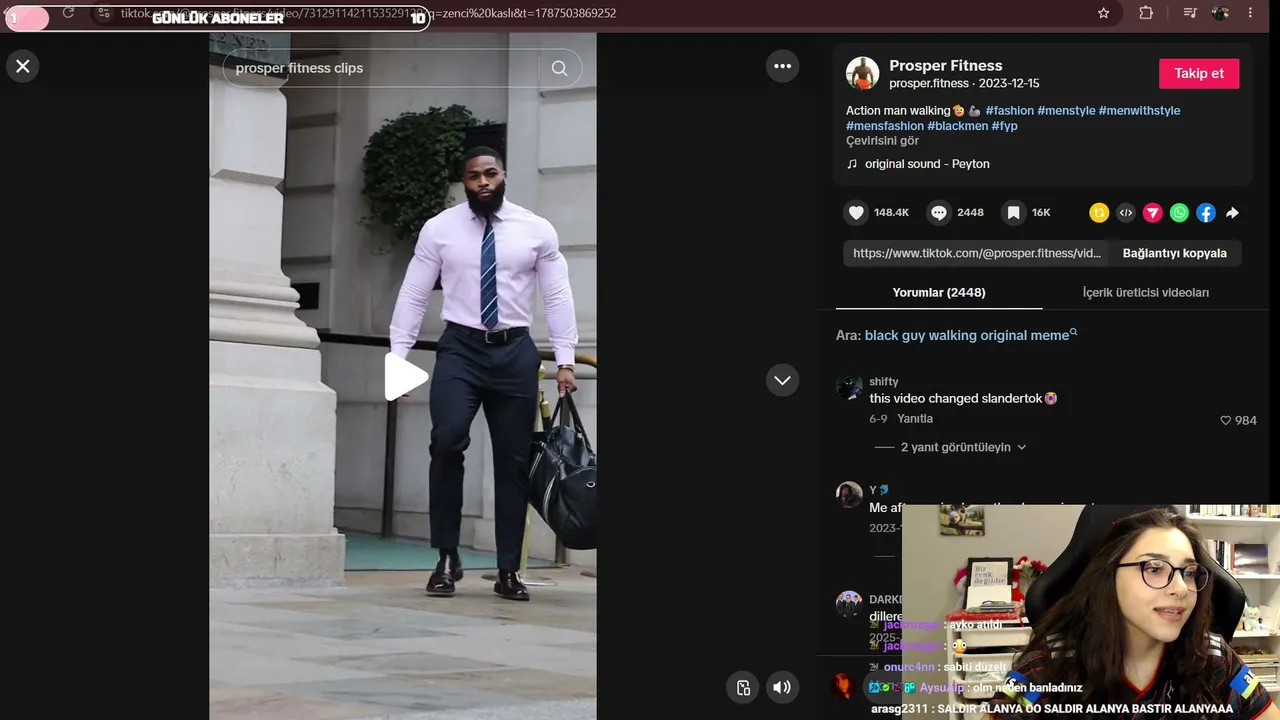Open the shifty username on the comment
Viewport: 1280px width, 720px height.
tap(884, 381)
